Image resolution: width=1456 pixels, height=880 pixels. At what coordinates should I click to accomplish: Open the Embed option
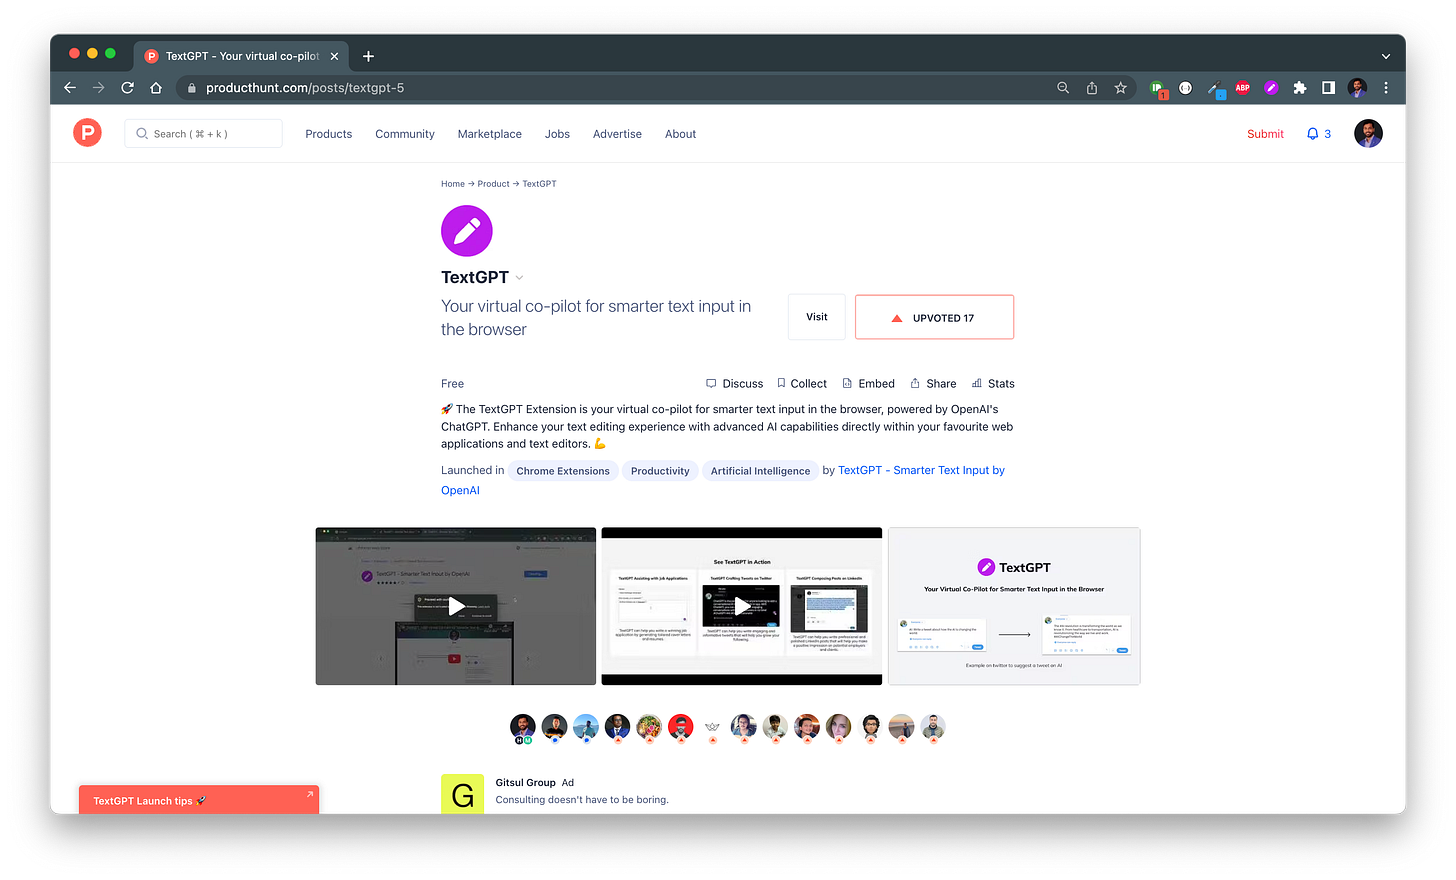(868, 384)
